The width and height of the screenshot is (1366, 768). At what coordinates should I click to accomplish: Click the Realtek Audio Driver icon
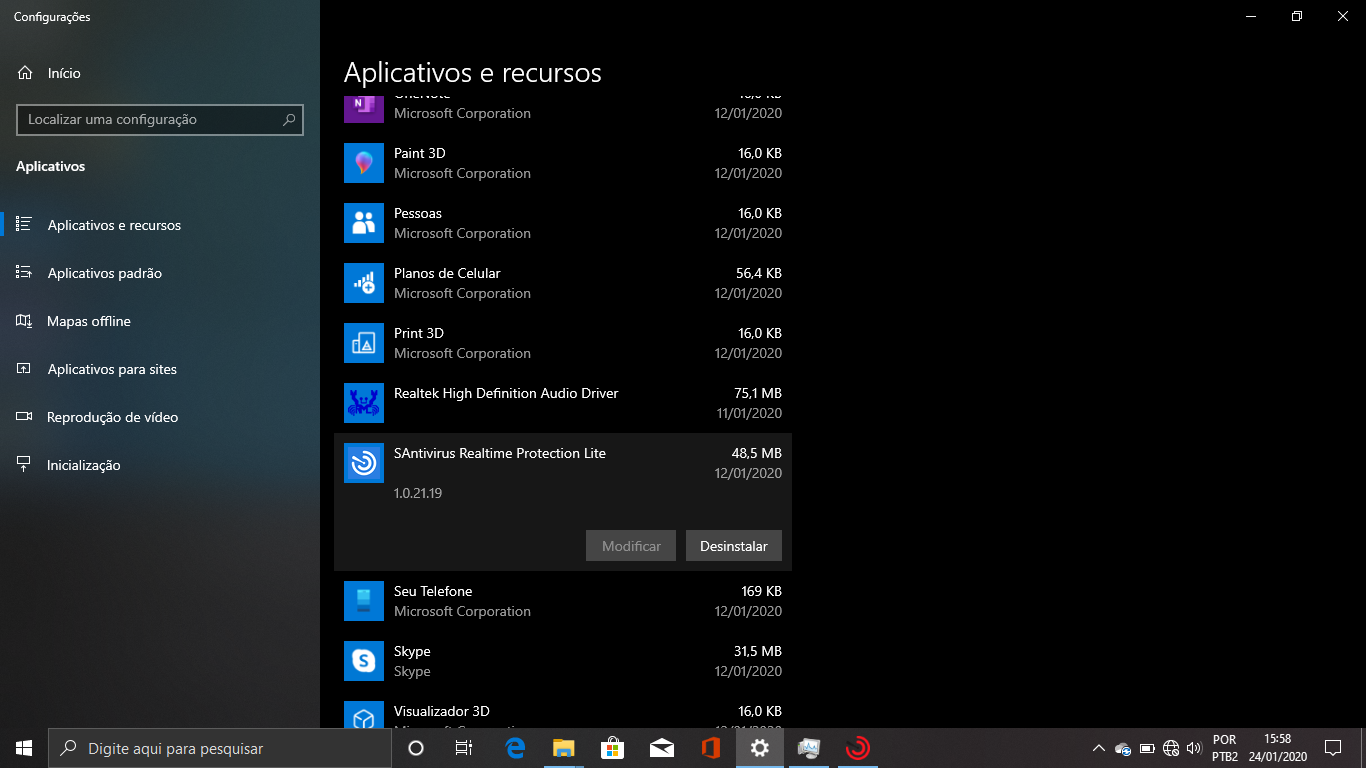pos(364,403)
